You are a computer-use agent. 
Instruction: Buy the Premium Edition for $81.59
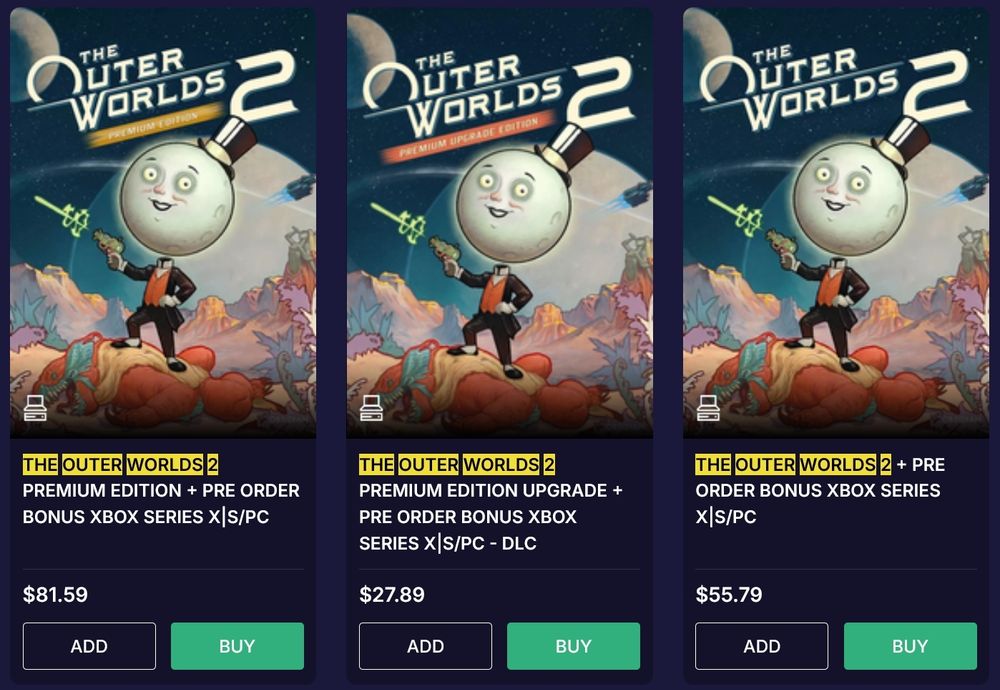[x=237, y=646]
